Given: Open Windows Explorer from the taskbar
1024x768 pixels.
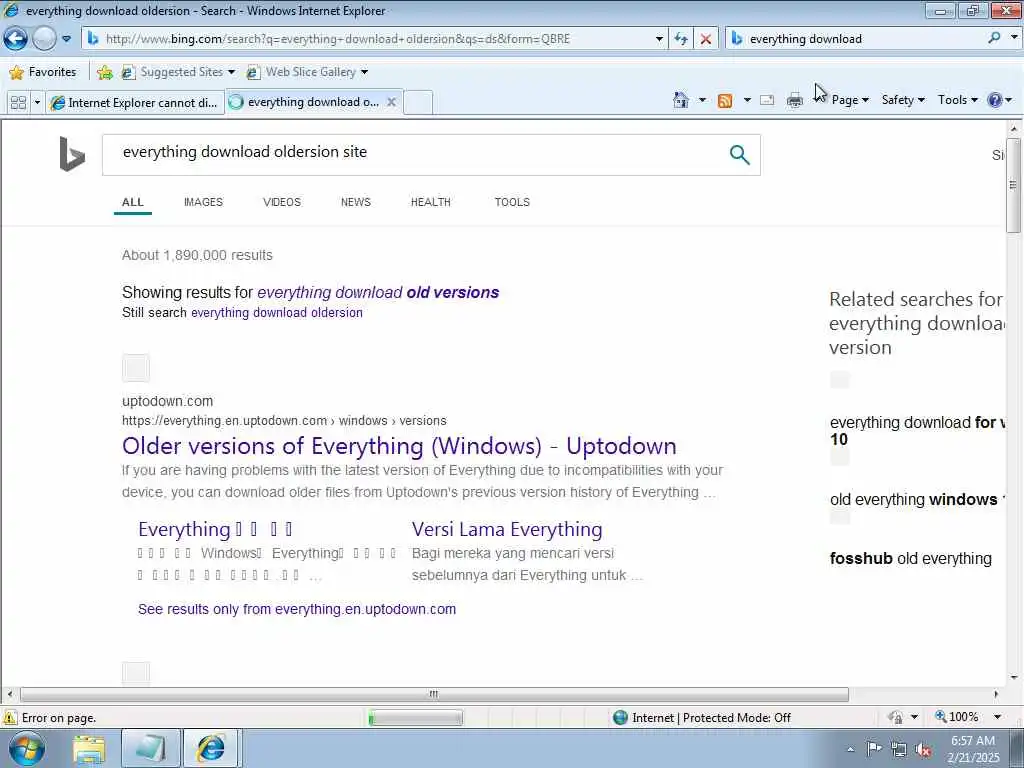Looking at the screenshot, I should click(89, 749).
